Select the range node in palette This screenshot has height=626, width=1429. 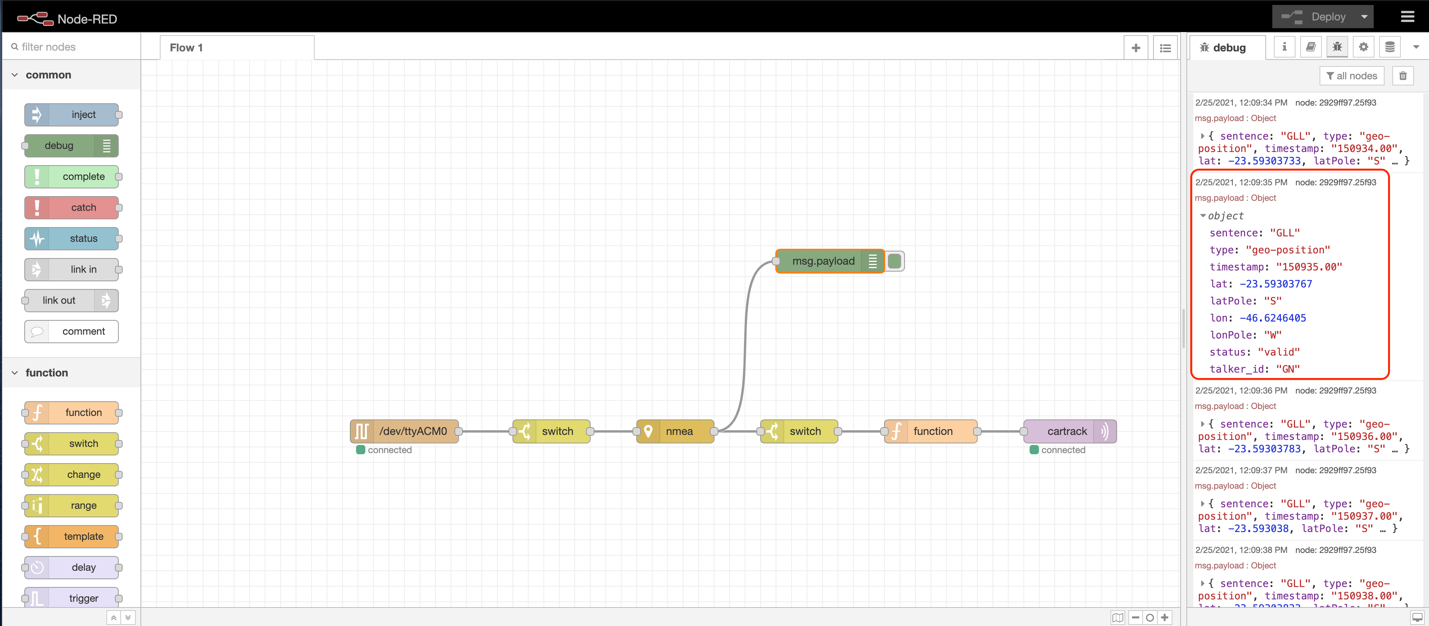72,505
